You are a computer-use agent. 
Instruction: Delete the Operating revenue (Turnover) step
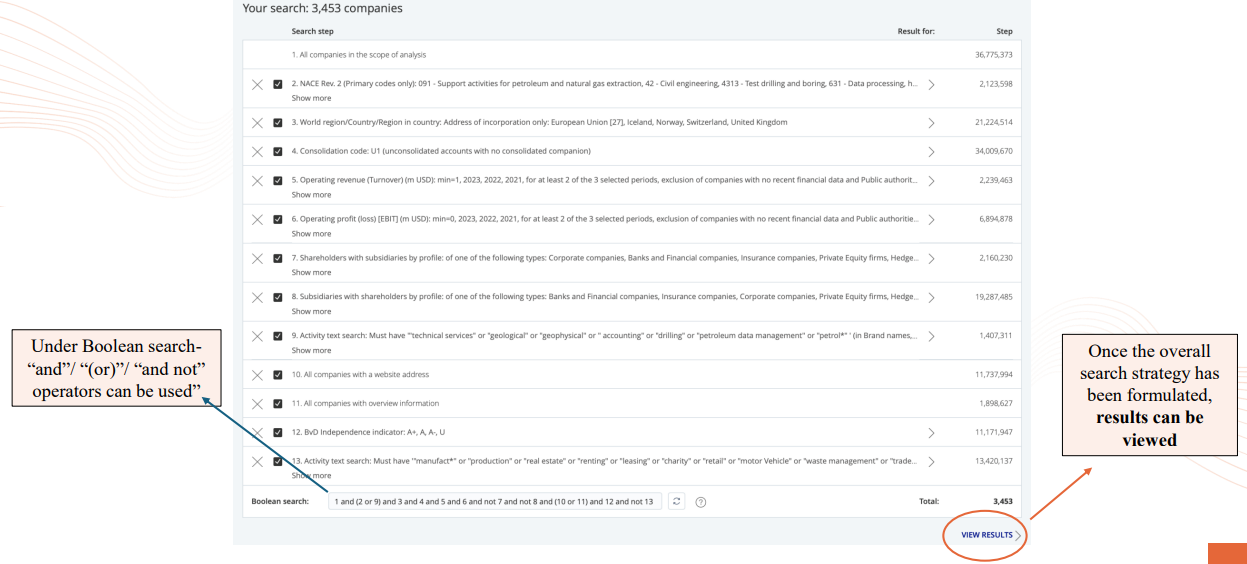click(257, 181)
